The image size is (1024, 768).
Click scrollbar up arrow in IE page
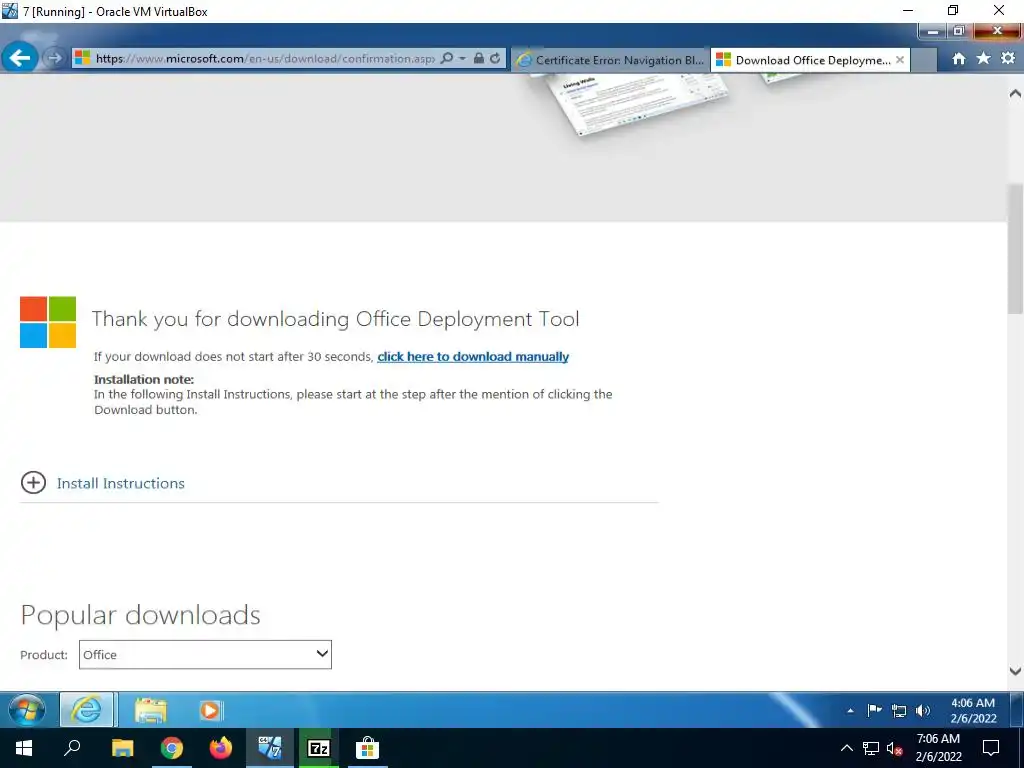(x=1015, y=93)
